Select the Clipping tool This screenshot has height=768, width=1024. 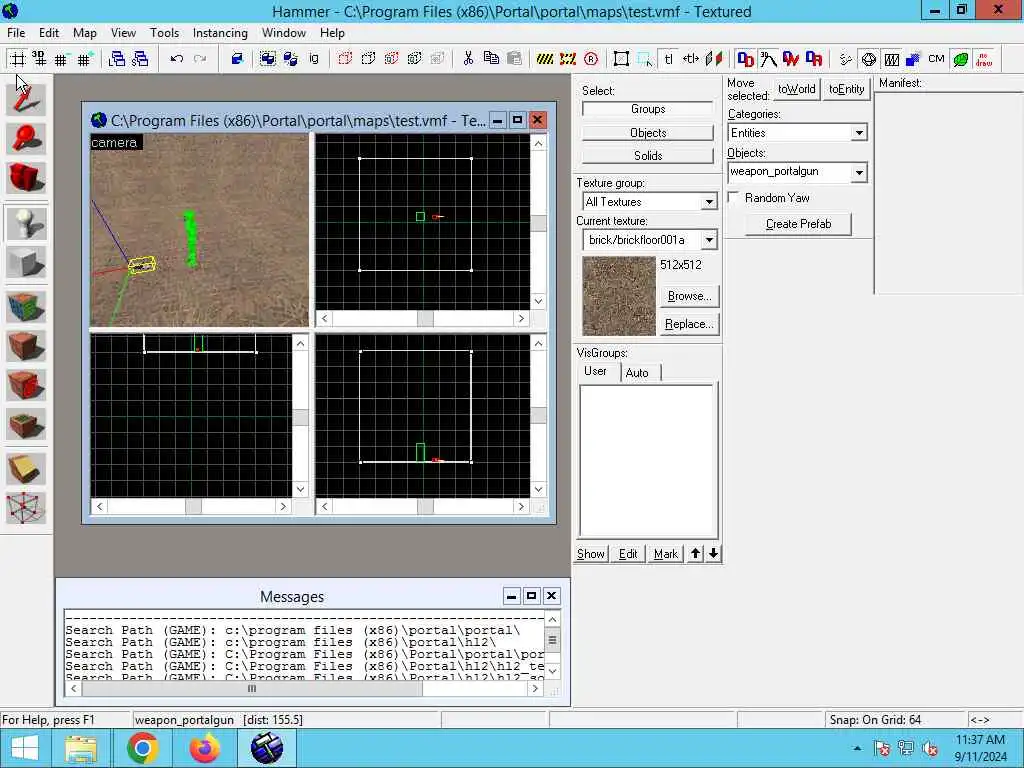point(26,469)
